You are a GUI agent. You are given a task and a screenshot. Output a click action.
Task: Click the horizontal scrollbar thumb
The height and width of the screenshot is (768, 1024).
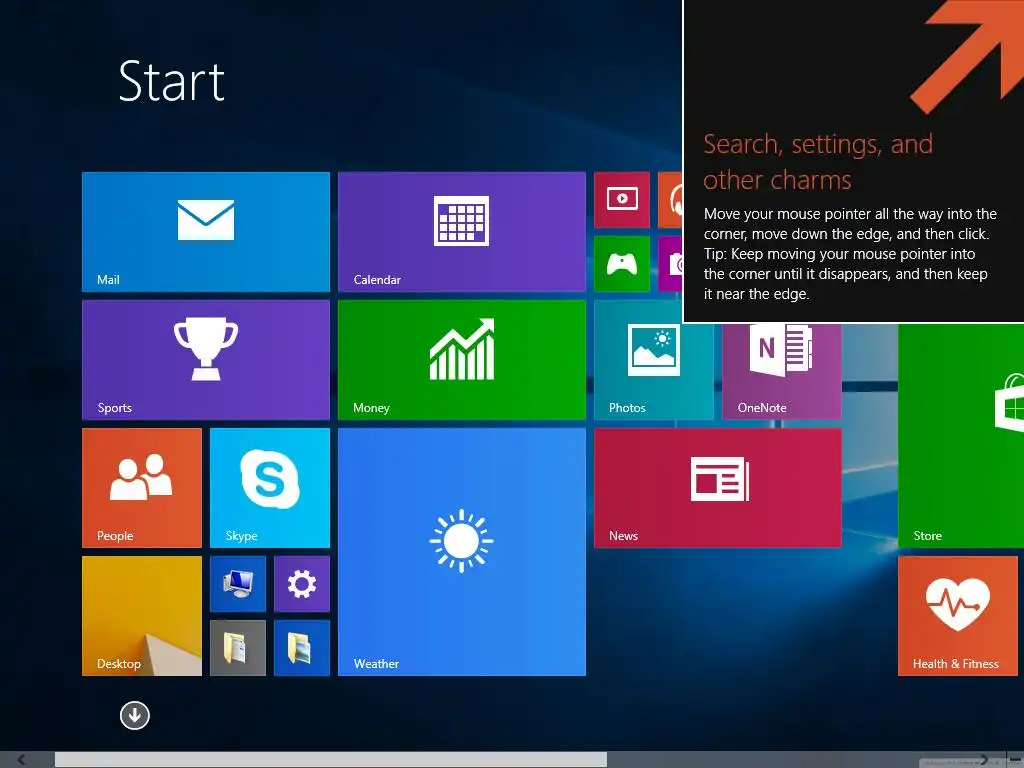pyautogui.click(x=330, y=760)
